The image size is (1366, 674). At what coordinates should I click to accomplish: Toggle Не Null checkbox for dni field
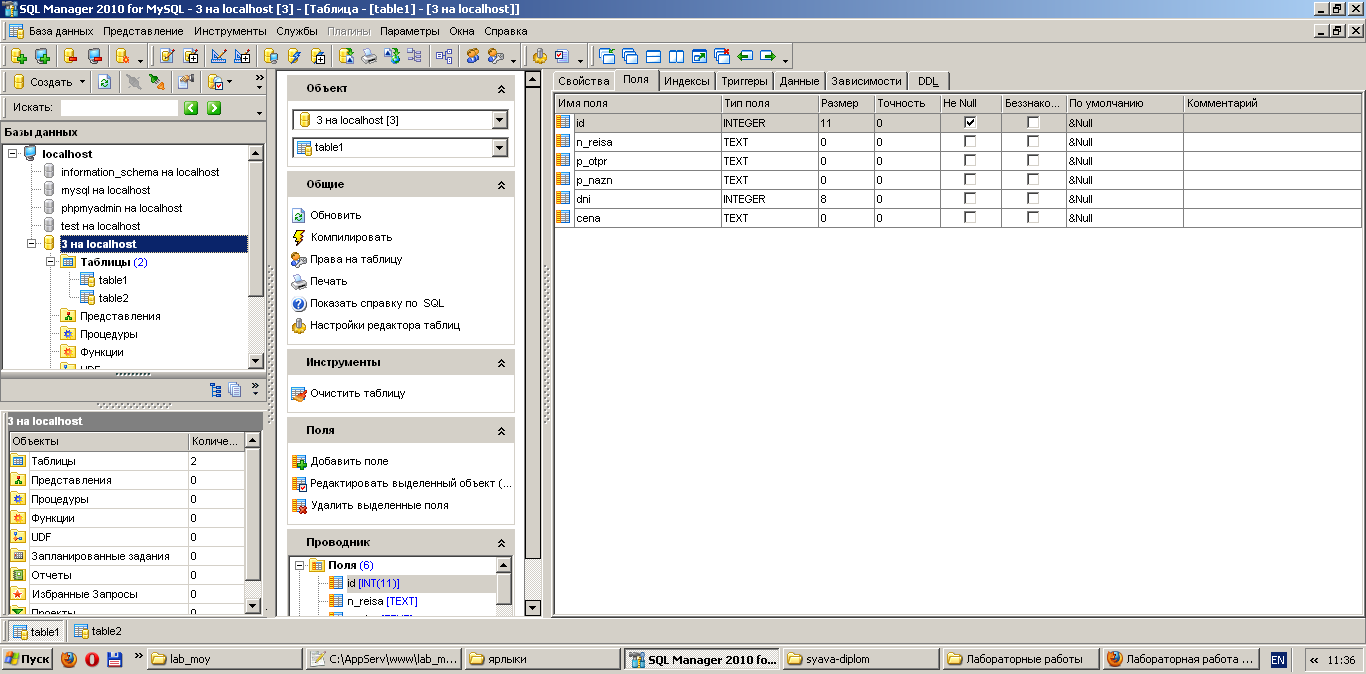[x=970, y=199]
